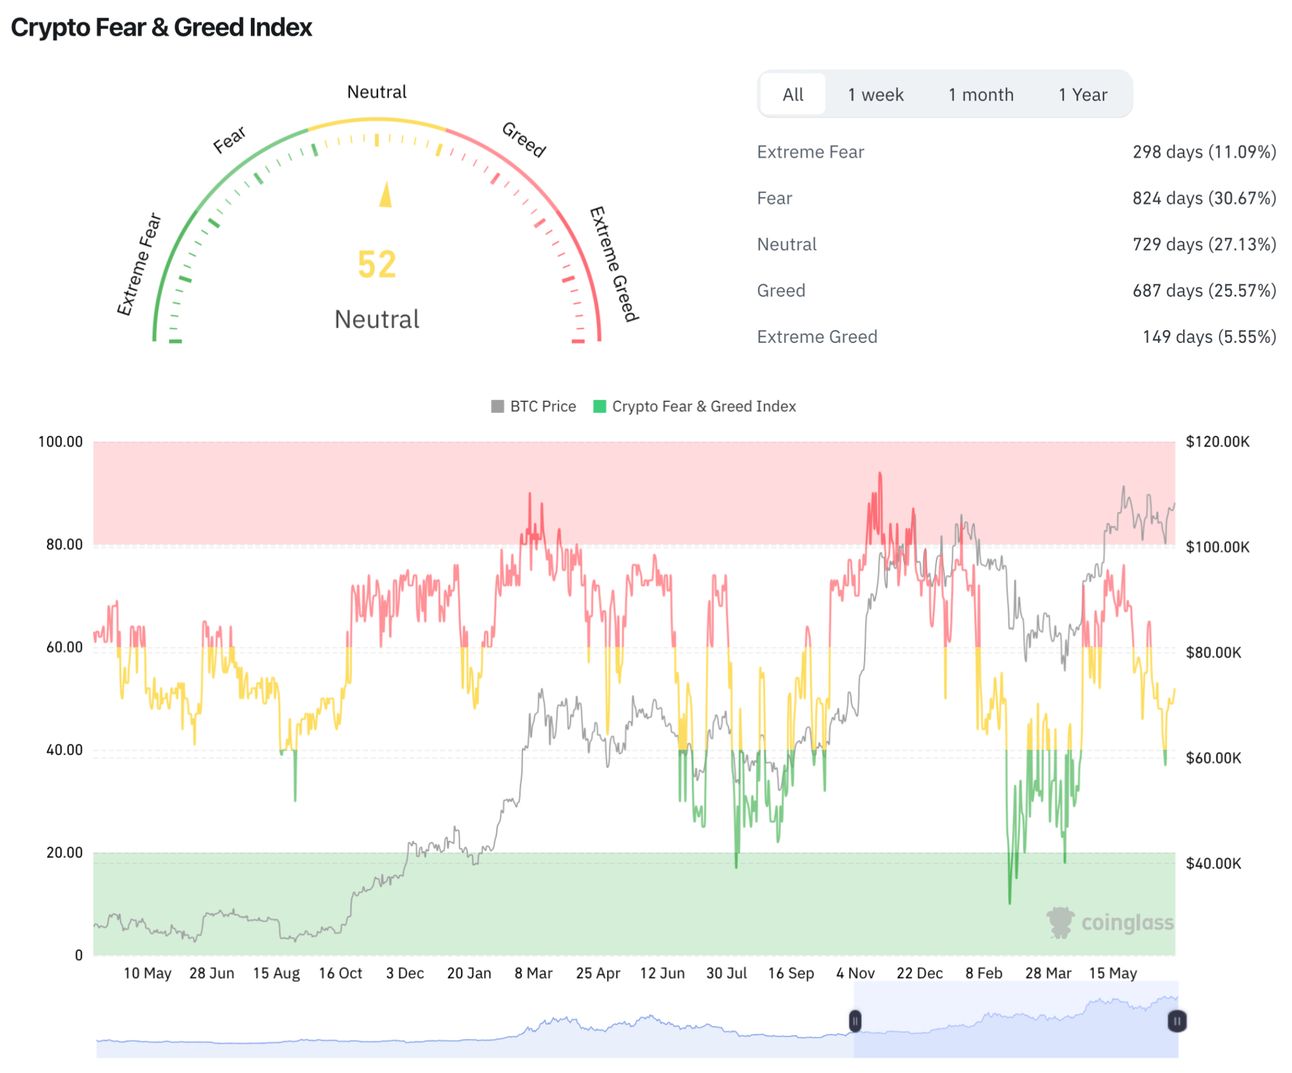The image size is (1292, 1073).
Task: Click the Crypto Fear & Greed Index heading
Action: point(162,27)
